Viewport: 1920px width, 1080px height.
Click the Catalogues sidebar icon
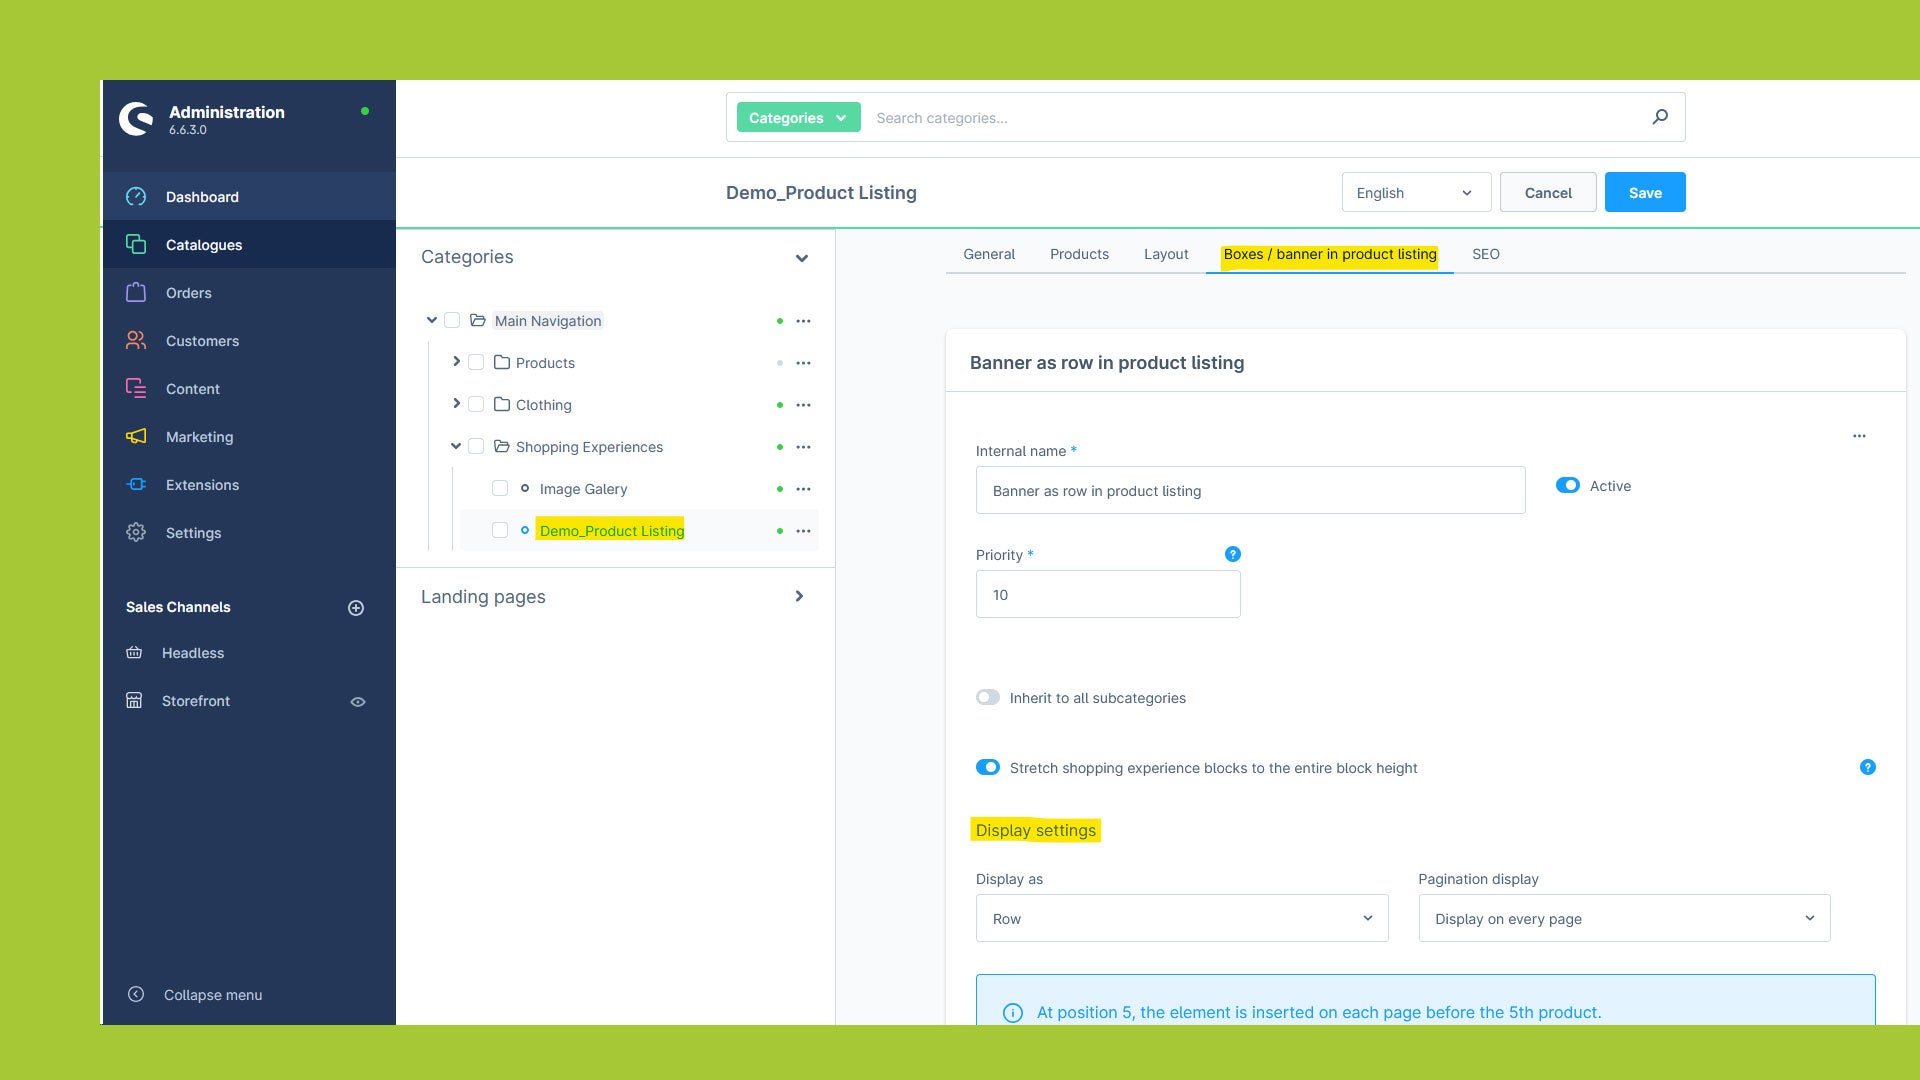tap(135, 244)
